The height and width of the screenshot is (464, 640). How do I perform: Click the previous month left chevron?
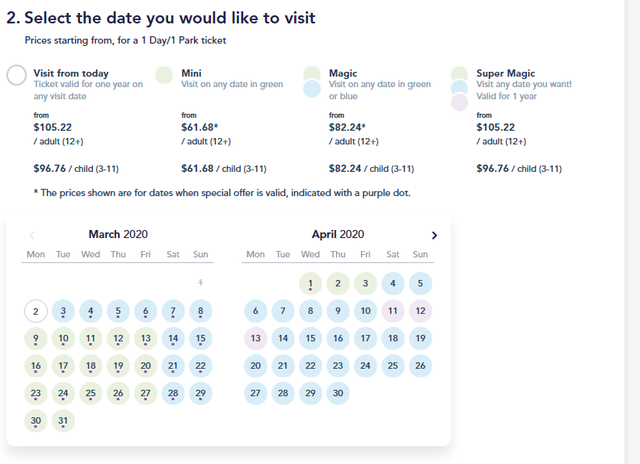32,235
